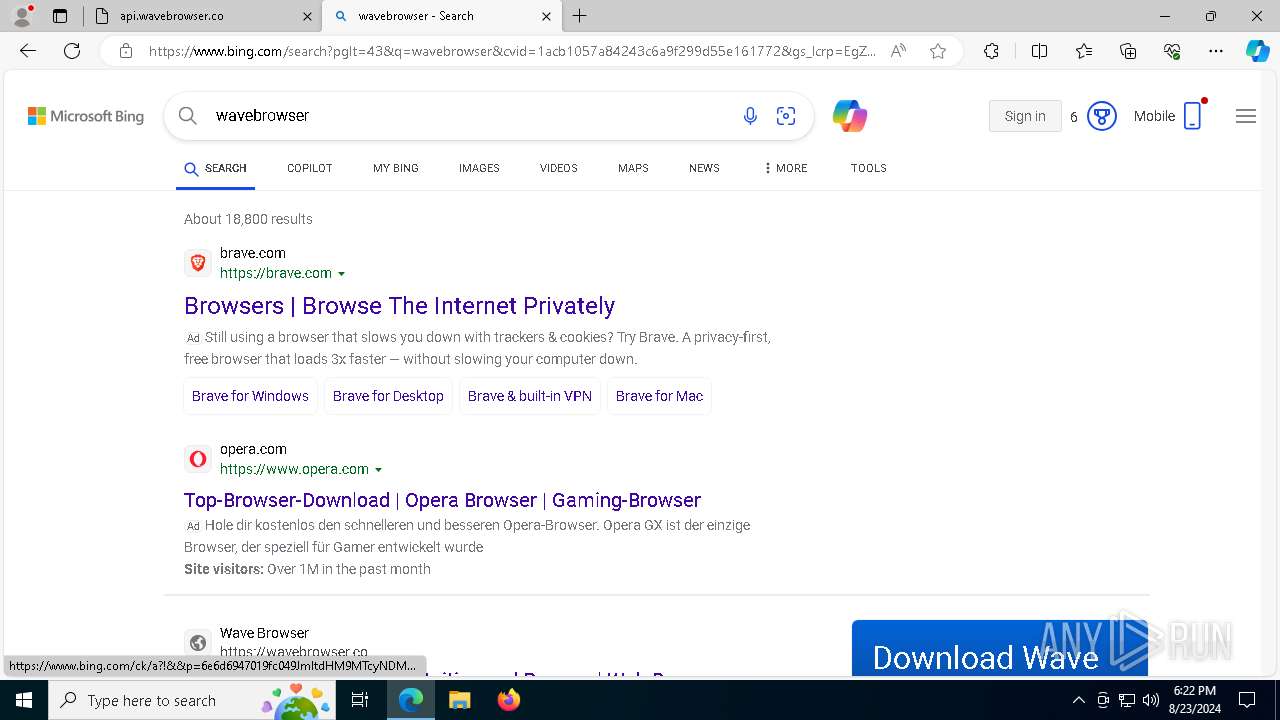
Task: Open the Mobile phone icon
Action: (1192, 116)
